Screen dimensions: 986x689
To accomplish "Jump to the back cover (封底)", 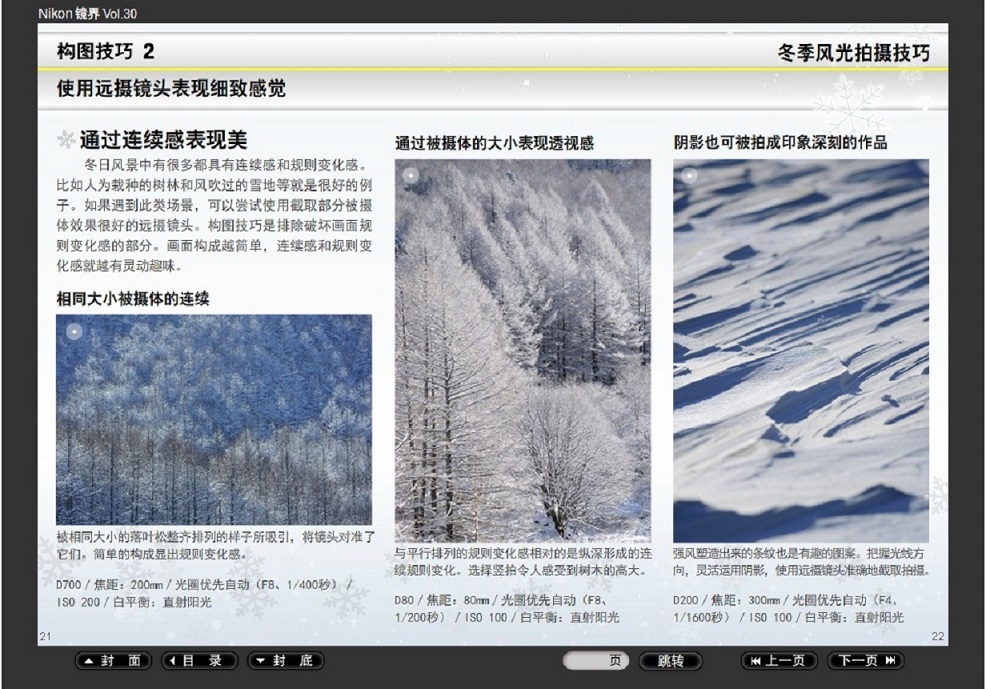I will pyautogui.click(x=286, y=661).
